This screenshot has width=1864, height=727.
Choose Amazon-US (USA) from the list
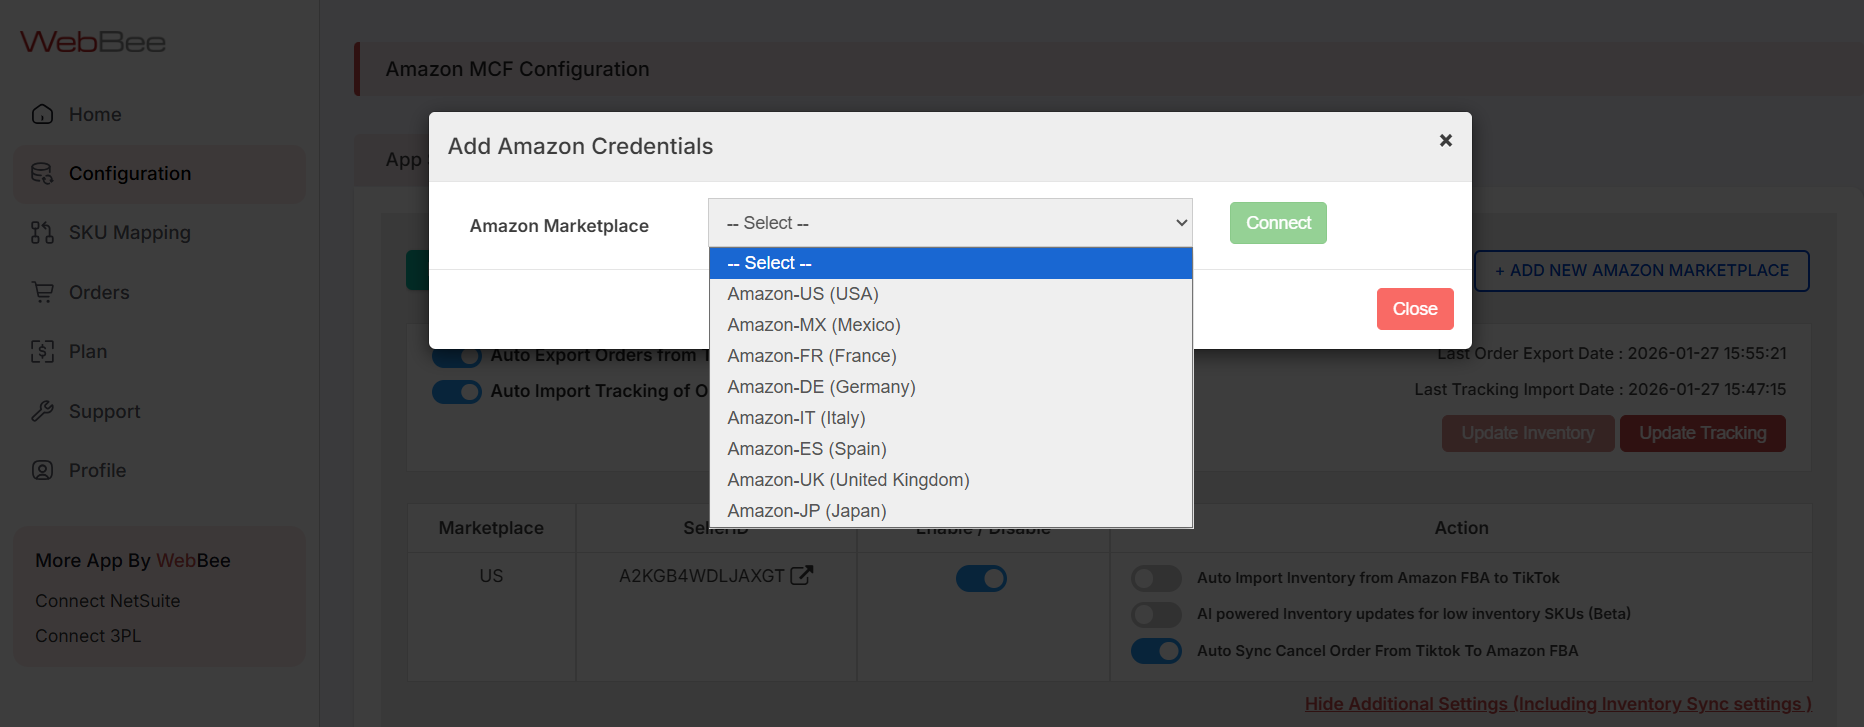[x=803, y=294]
